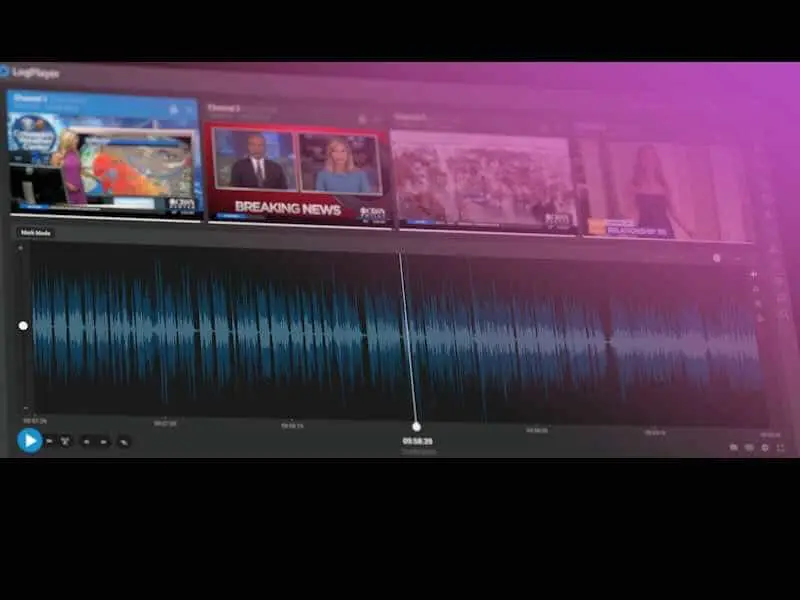Click the playhead handle on timeline

416,427
